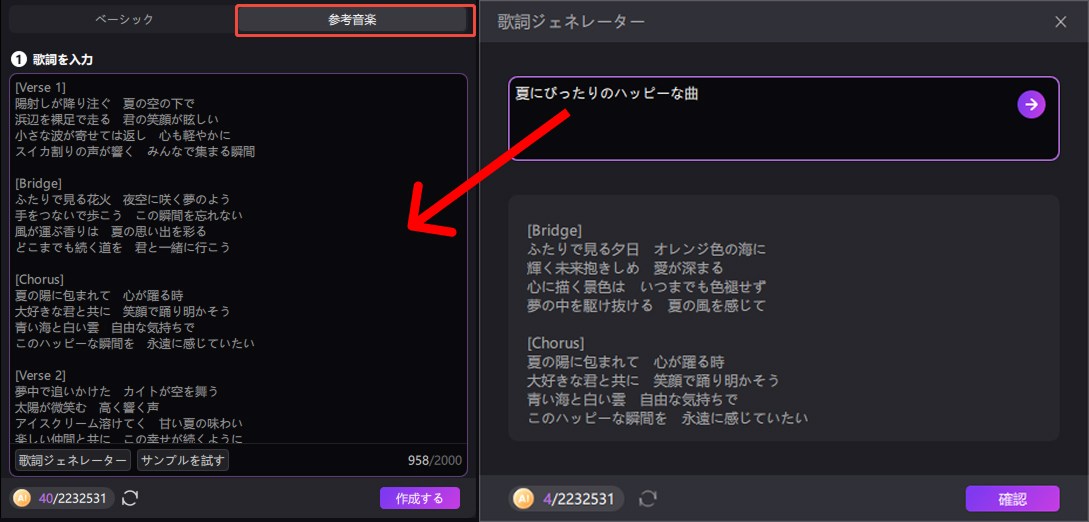Submit the prompt with the purple arrow button
The image size is (1089, 522).
pyautogui.click(x=1031, y=104)
